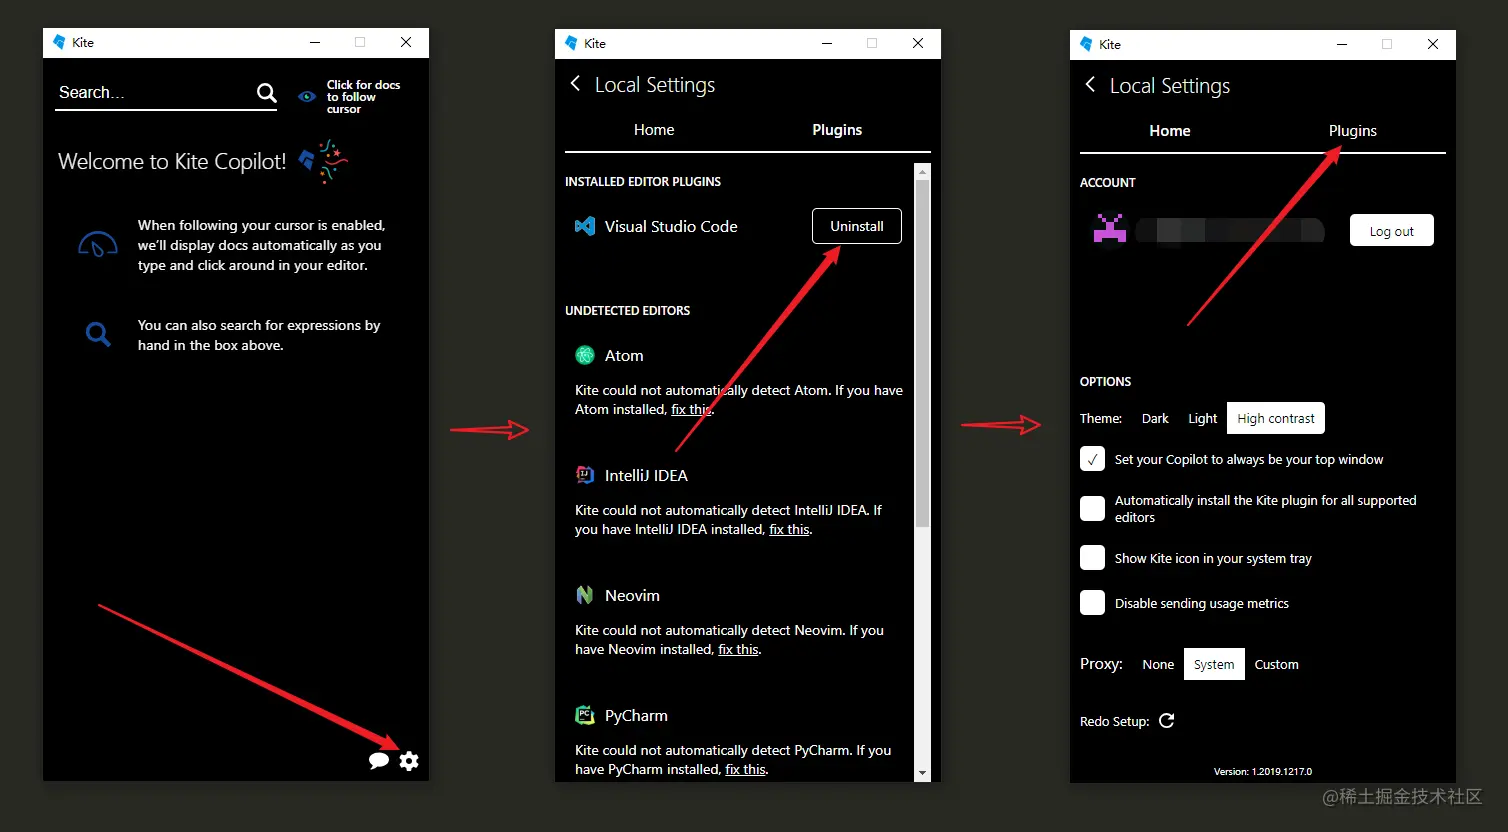Click 'Click for docs to follow cursor' text

pos(363,97)
